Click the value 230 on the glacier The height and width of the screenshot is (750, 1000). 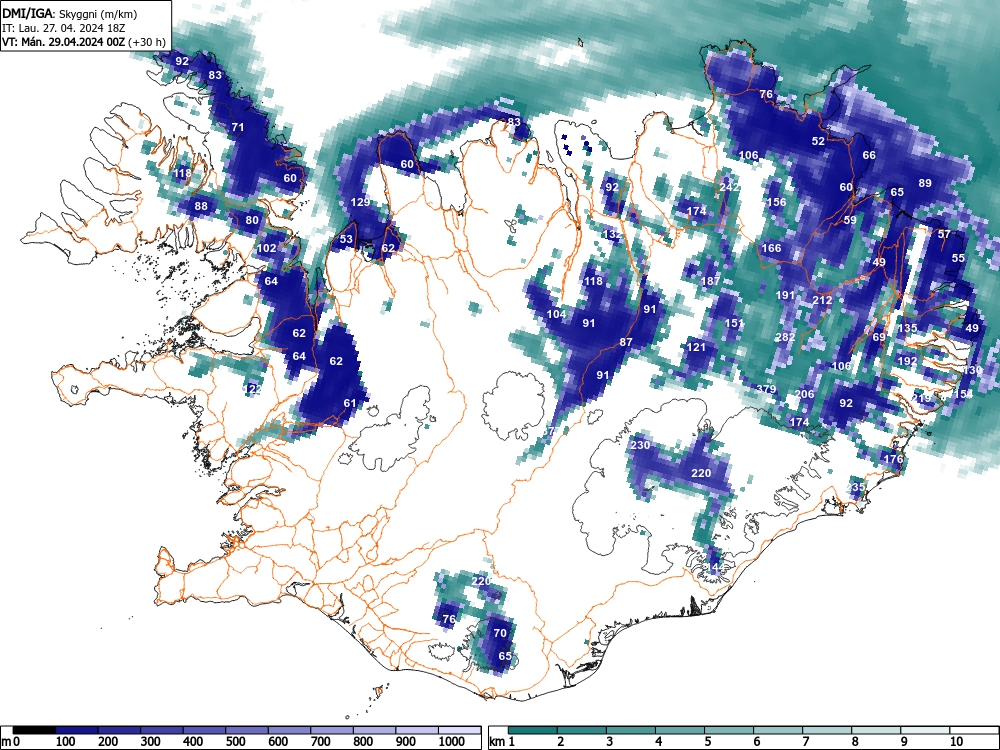(x=640, y=445)
